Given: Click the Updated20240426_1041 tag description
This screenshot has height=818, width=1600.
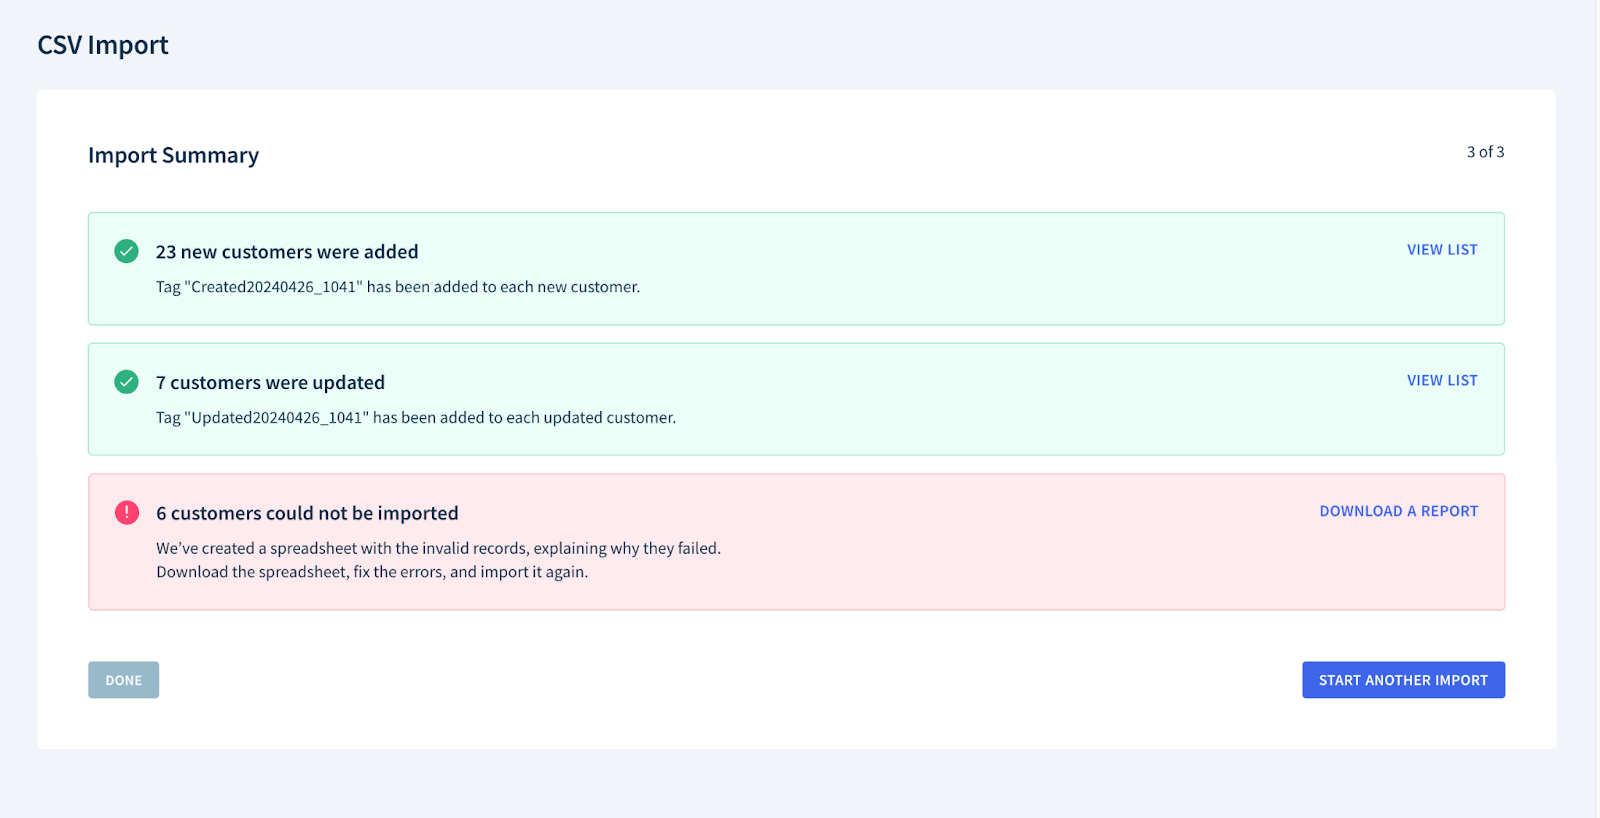Looking at the screenshot, I should point(416,418).
